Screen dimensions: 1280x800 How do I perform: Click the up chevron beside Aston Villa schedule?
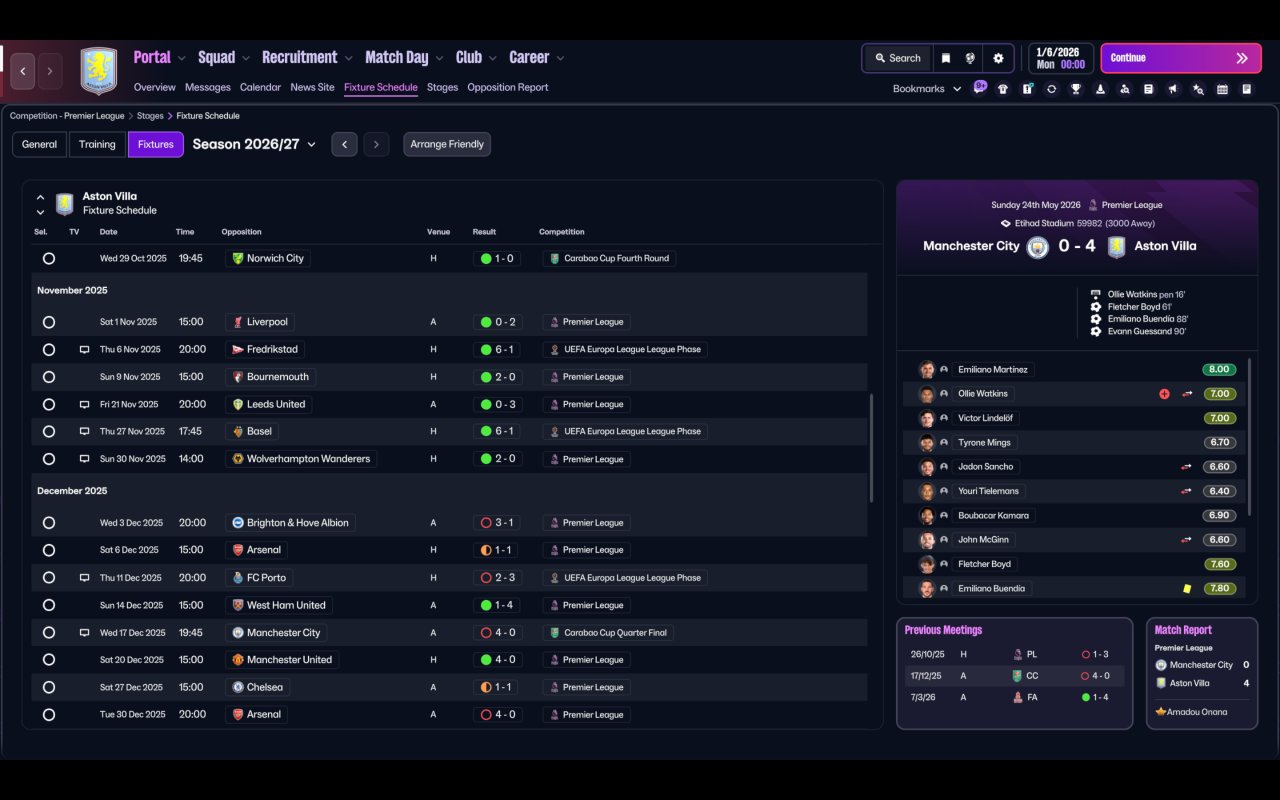[x=40, y=198]
